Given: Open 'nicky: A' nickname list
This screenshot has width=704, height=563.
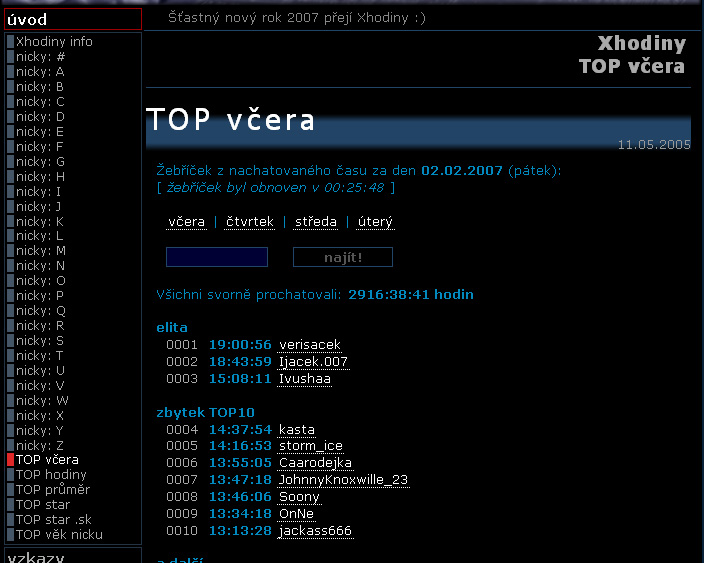Looking at the screenshot, I should (40, 72).
